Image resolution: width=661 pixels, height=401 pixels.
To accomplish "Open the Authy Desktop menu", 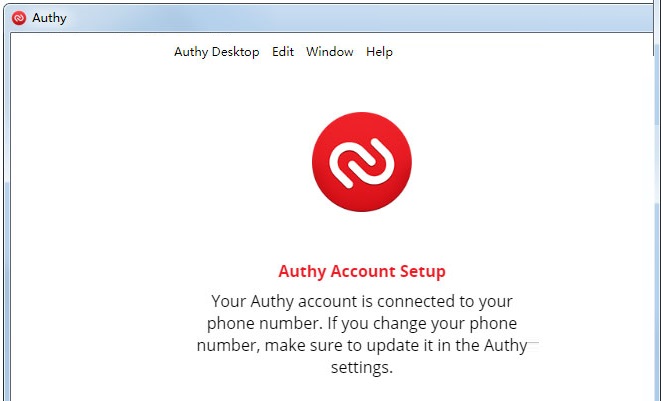I will 217,52.
